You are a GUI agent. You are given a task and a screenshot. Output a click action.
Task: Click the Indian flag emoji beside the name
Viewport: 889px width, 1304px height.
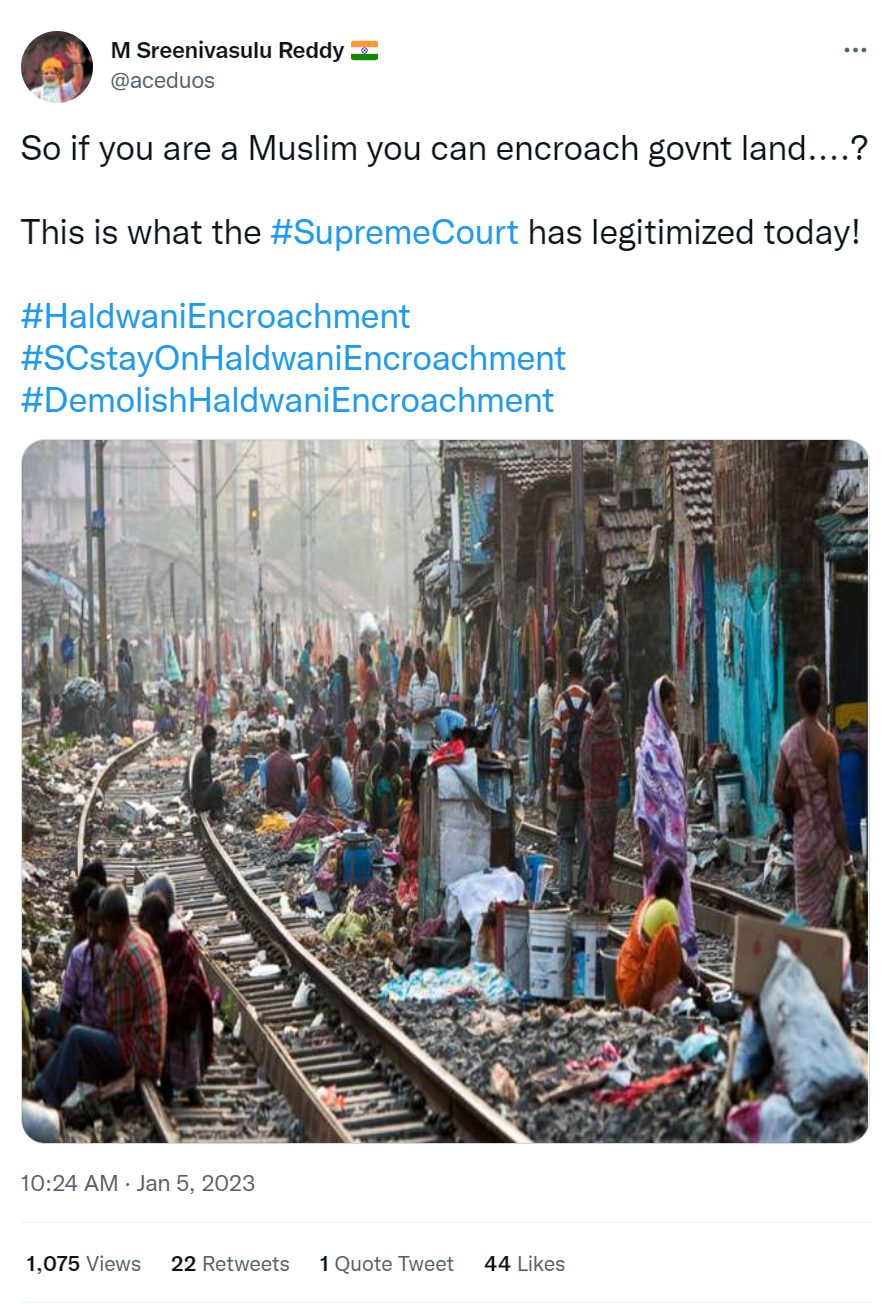click(364, 50)
